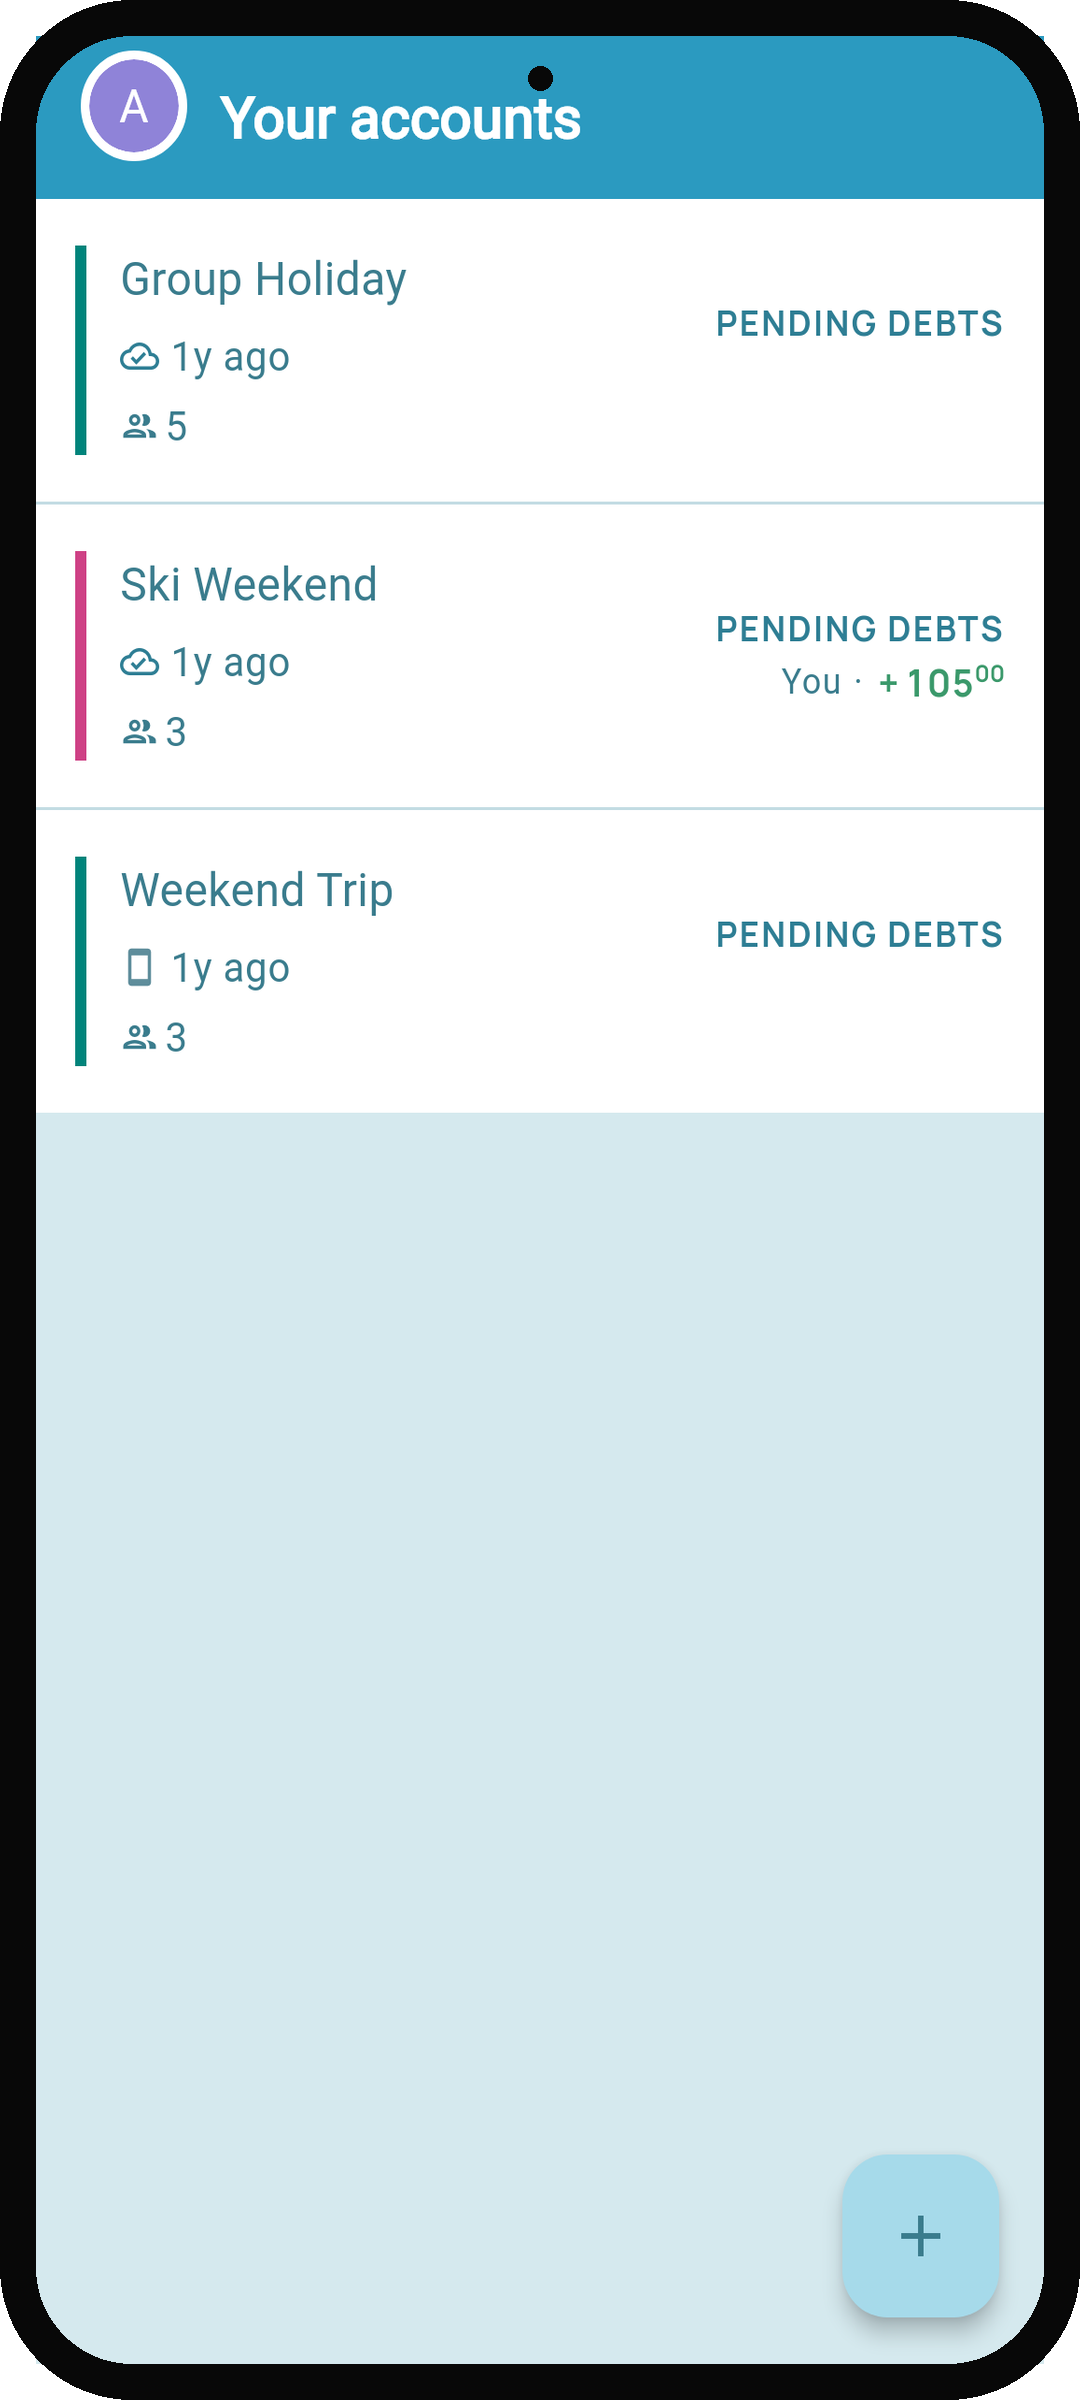Open the Group Holiday account
Screen dimensions: 1080x2400
540,351
